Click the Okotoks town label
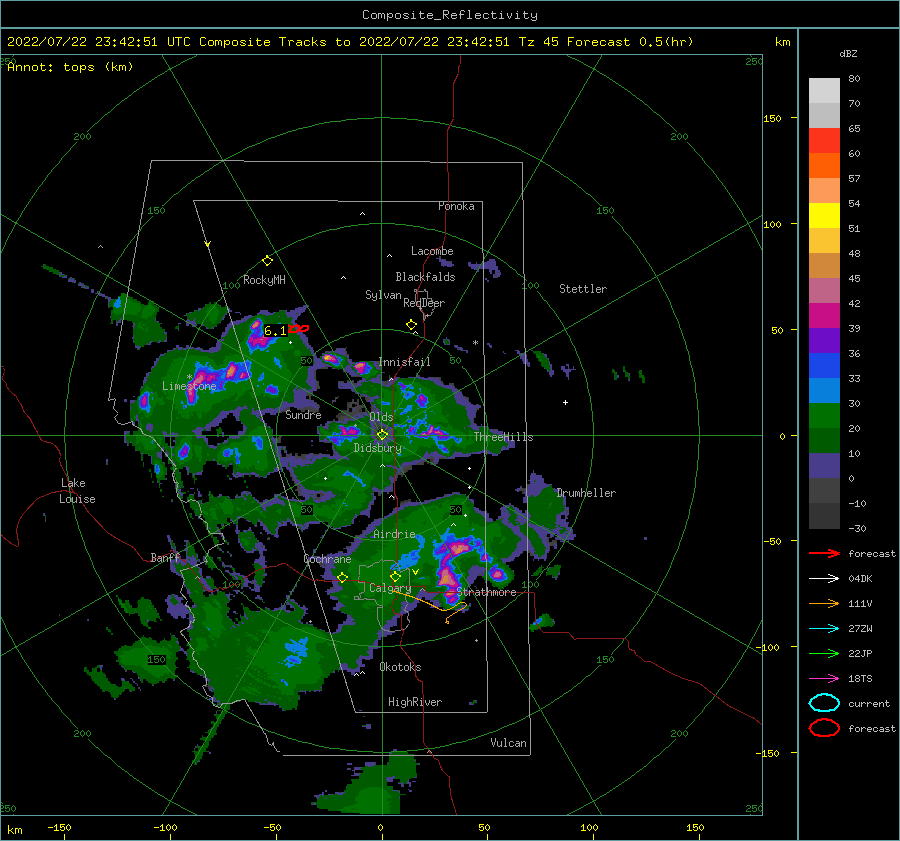This screenshot has height=841, width=900. pyautogui.click(x=400, y=667)
